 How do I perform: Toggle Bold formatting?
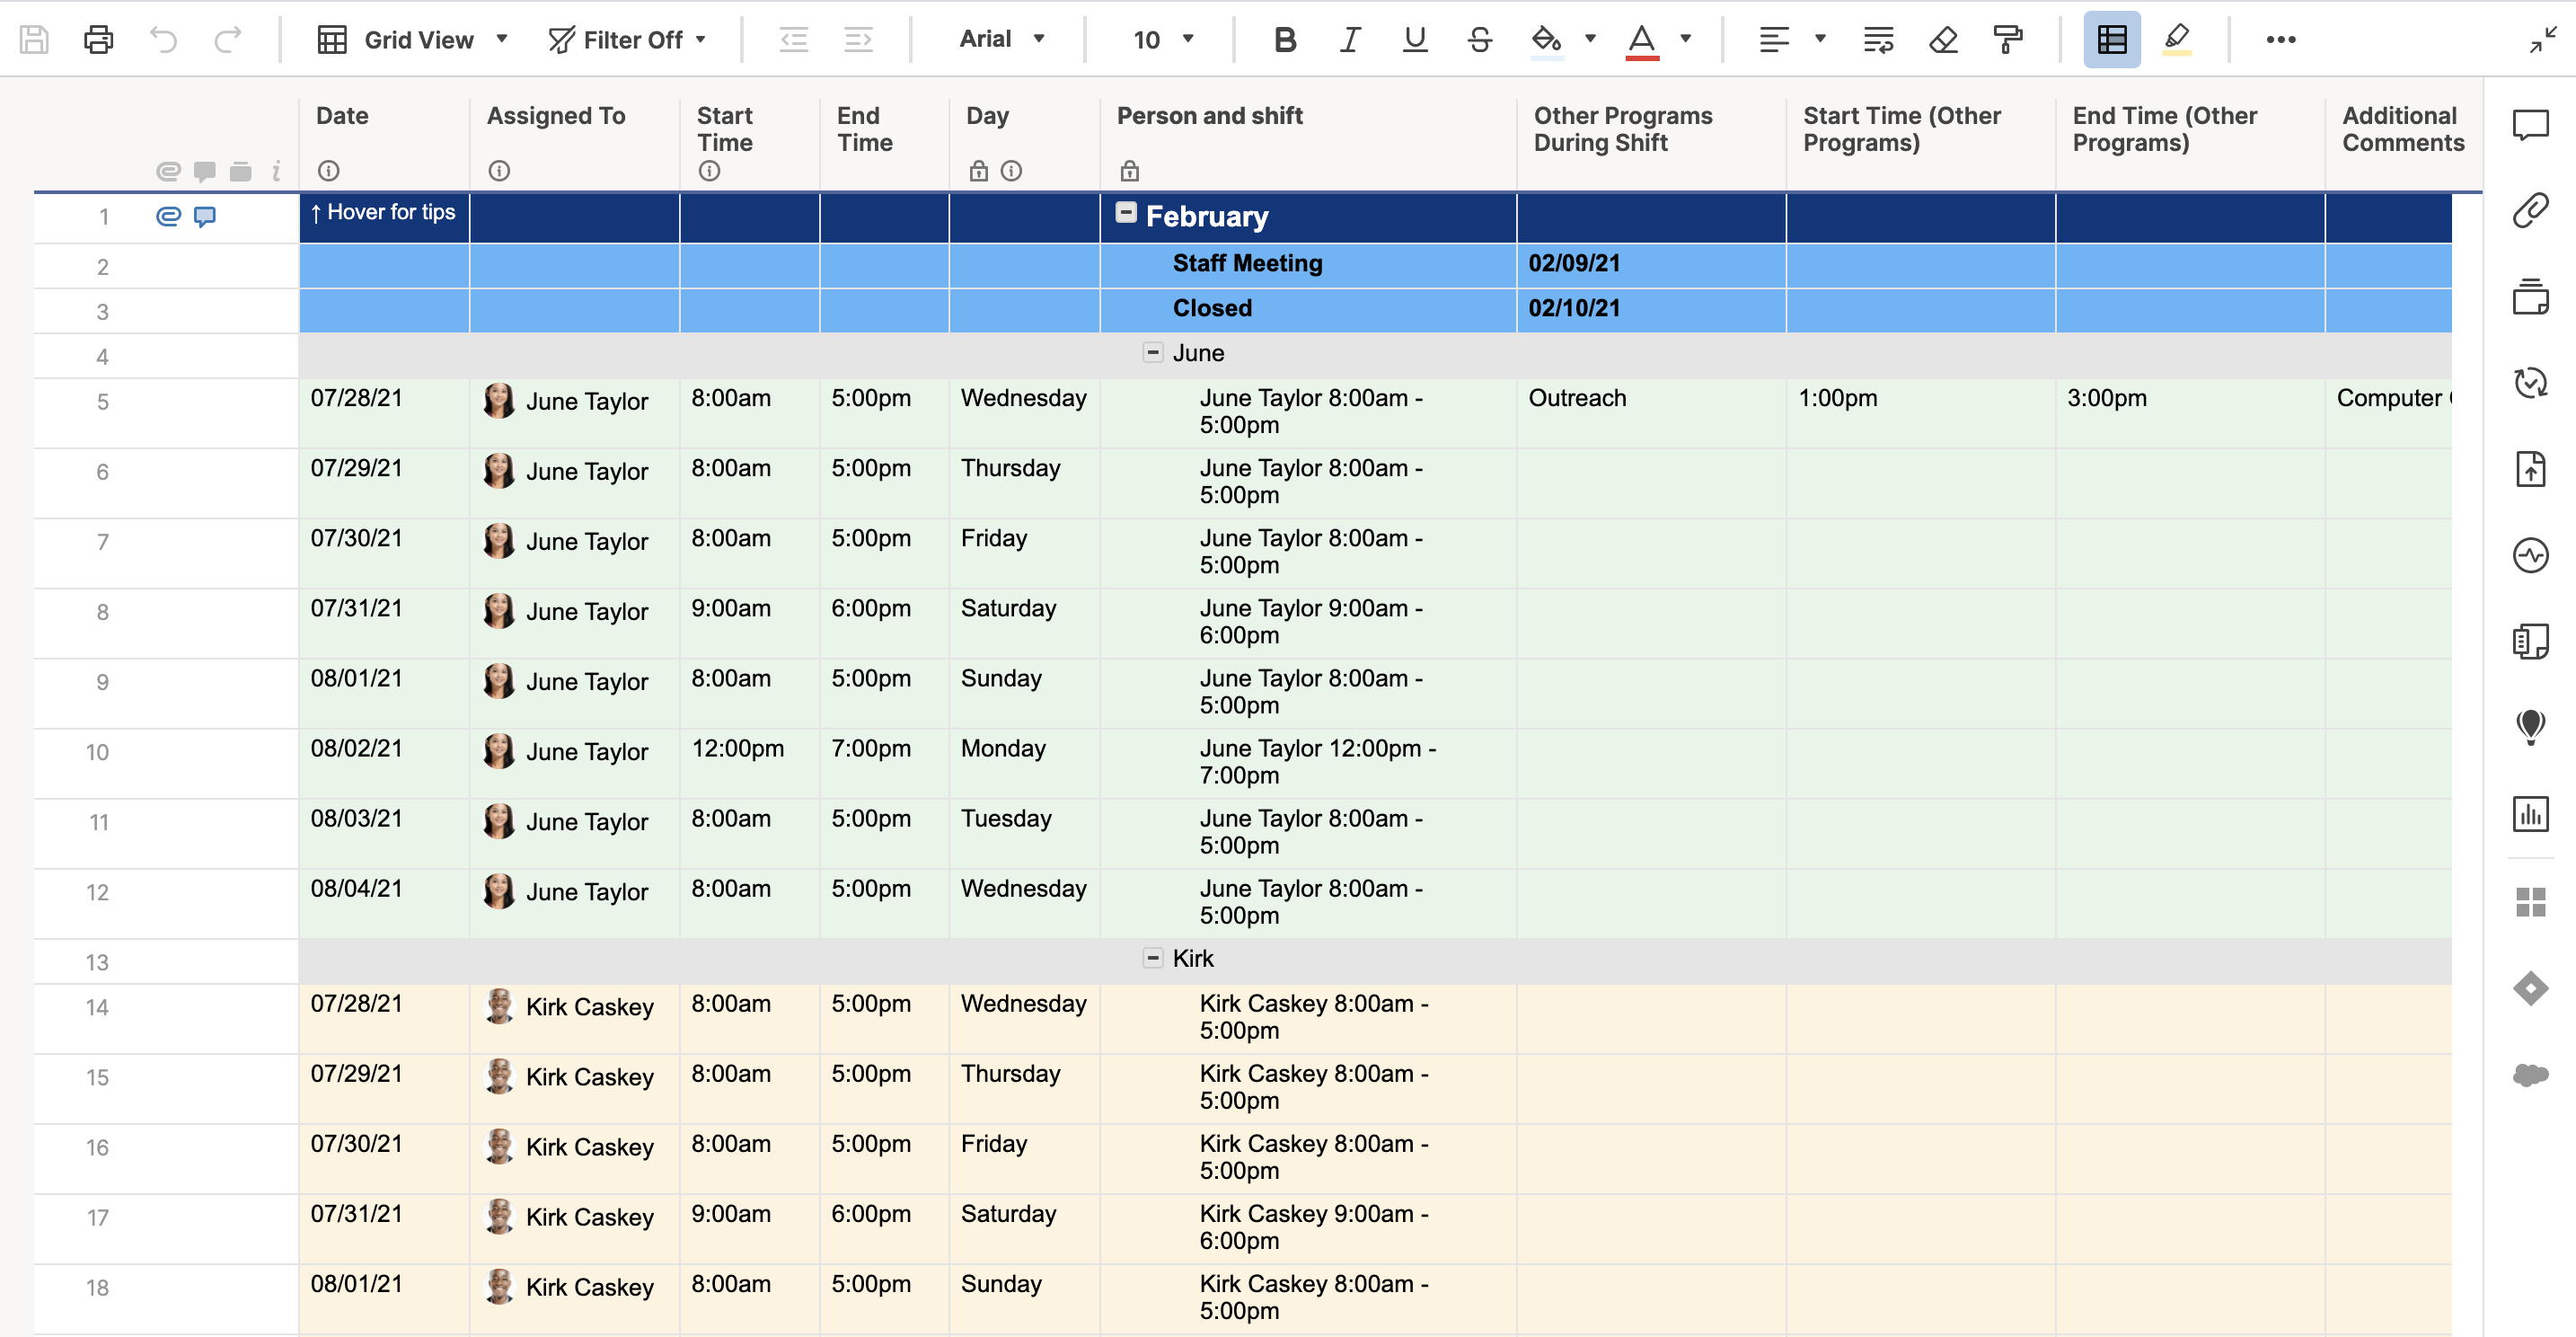pos(1285,40)
